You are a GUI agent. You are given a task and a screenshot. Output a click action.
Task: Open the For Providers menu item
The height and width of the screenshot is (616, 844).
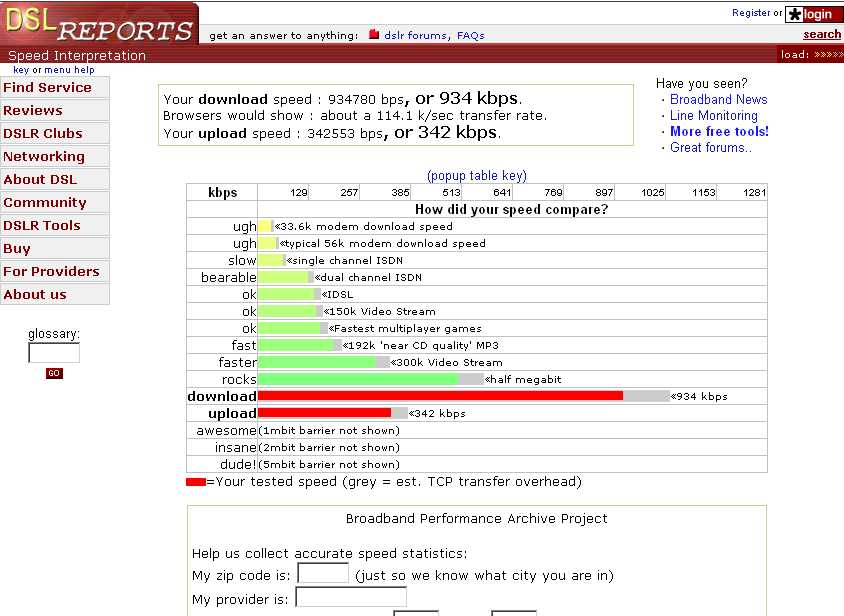click(55, 271)
